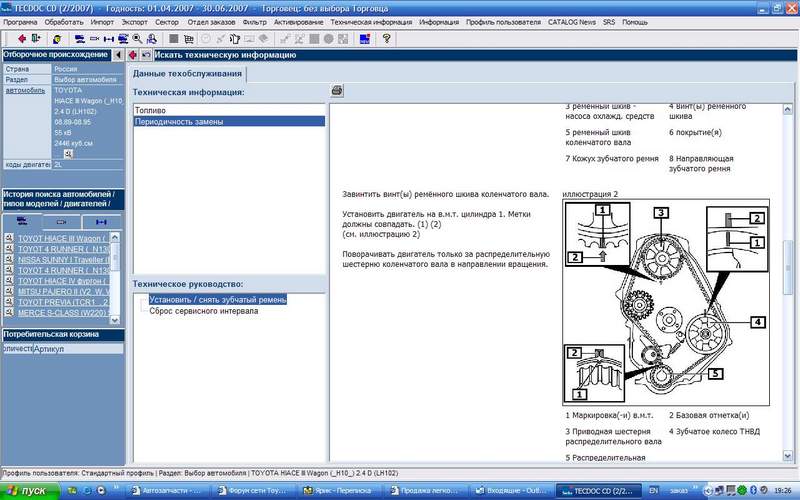Screen dimensions: 800x500
Task: Collapse the left panel with black arrow
Action: point(119,54)
